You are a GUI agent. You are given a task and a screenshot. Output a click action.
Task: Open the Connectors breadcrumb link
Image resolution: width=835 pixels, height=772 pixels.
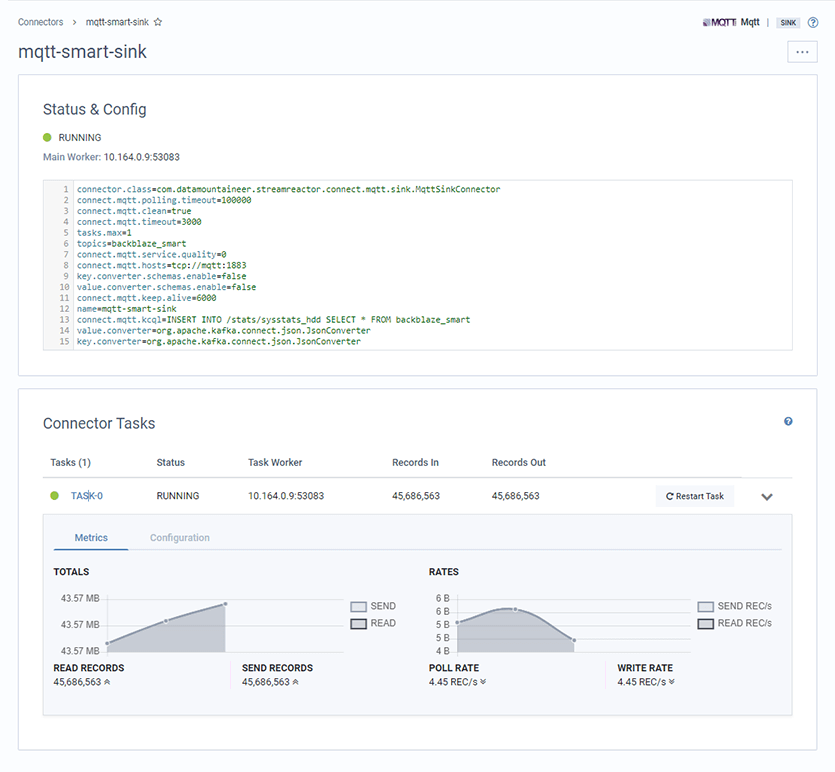40,21
